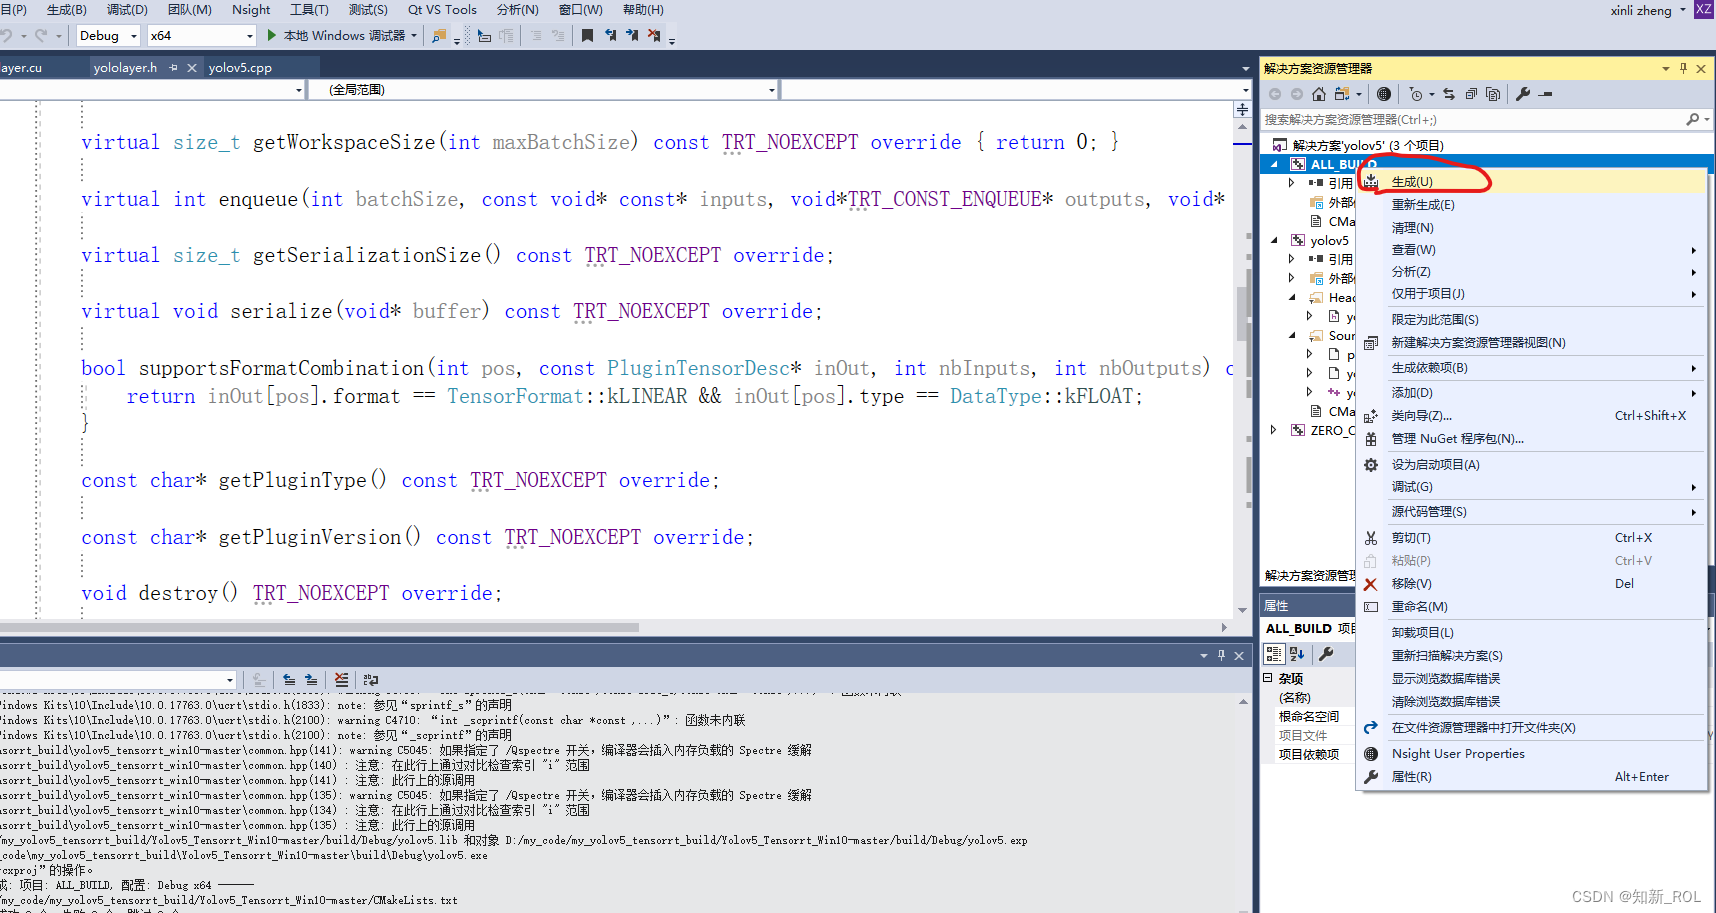This screenshot has width=1716, height=913.
Task: Unpin the output window at the bottom
Action: pyautogui.click(x=1221, y=655)
